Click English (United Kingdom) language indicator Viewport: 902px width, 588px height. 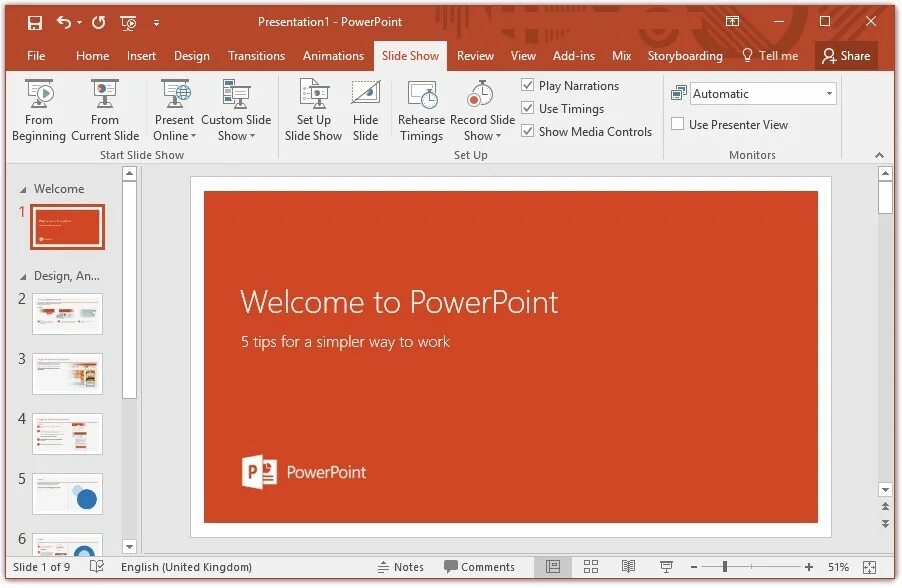pyautogui.click(x=186, y=567)
